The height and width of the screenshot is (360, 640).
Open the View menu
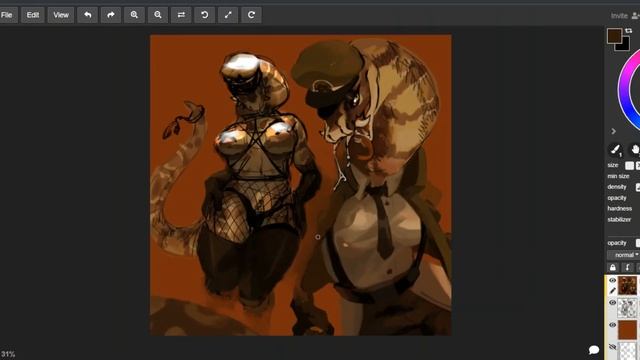pos(61,15)
